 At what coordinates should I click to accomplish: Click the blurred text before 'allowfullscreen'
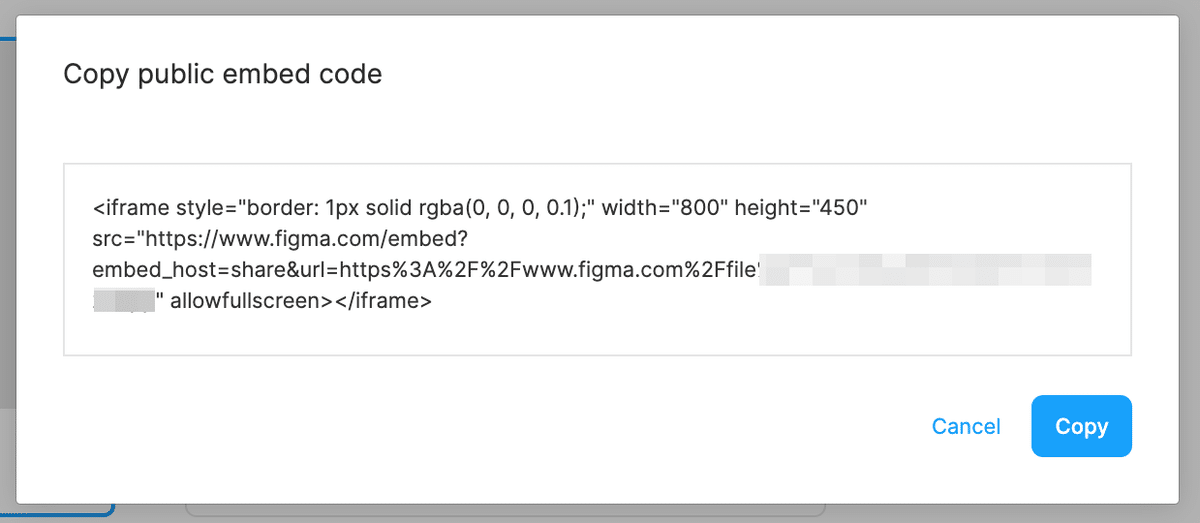125,300
